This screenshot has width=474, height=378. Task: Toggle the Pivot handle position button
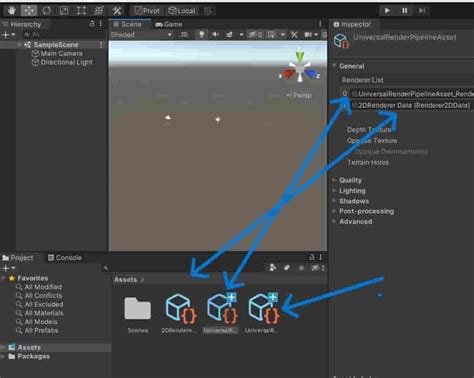[x=147, y=11]
